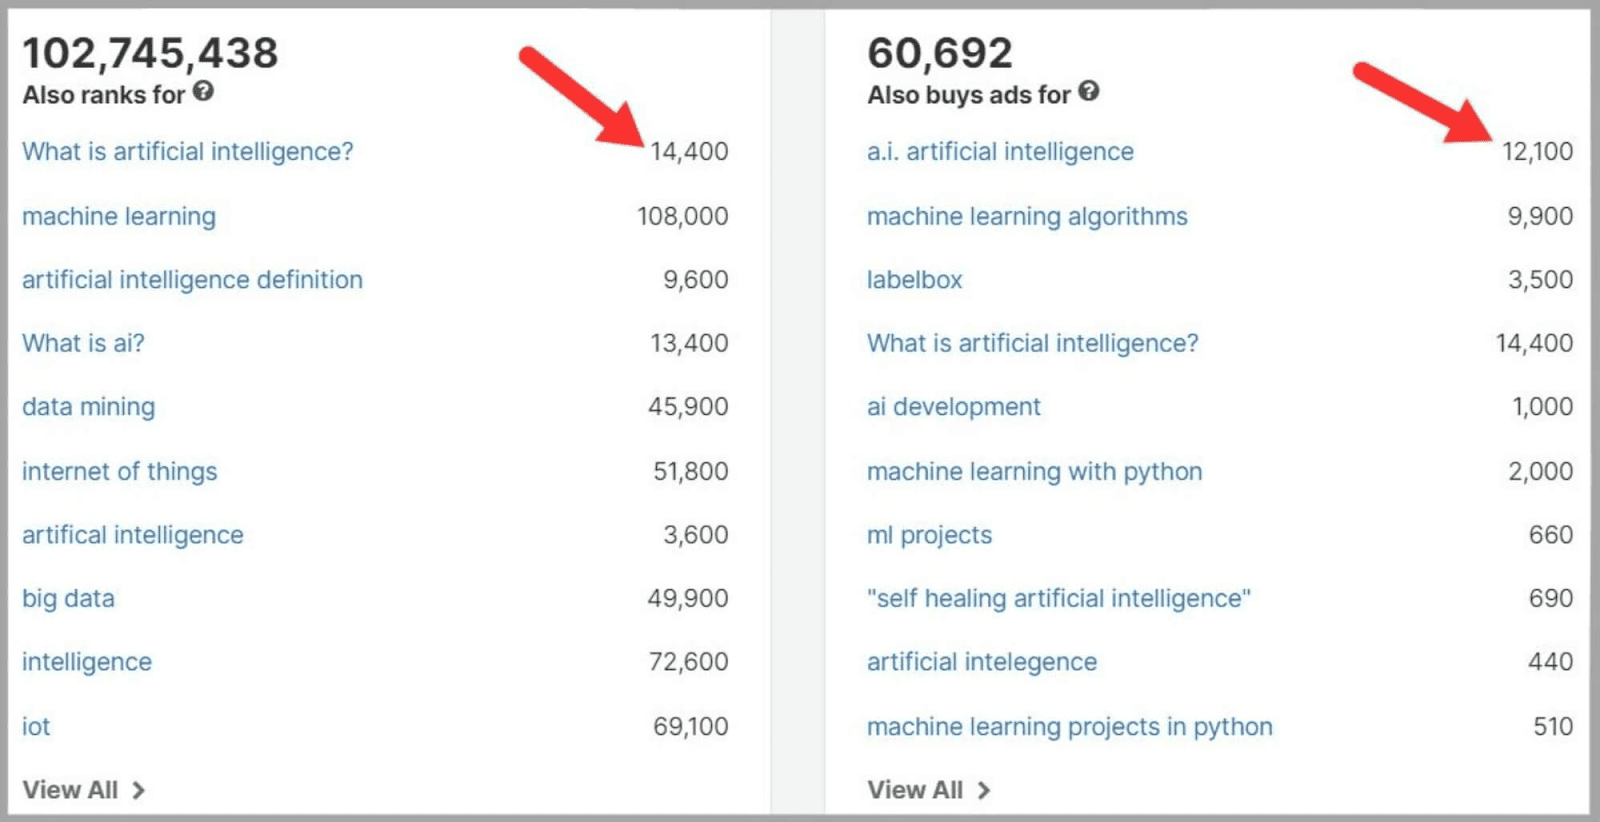Viewport: 1600px width, 822px height.
Task: Click the big data keyword link
Action: point(67,598)
